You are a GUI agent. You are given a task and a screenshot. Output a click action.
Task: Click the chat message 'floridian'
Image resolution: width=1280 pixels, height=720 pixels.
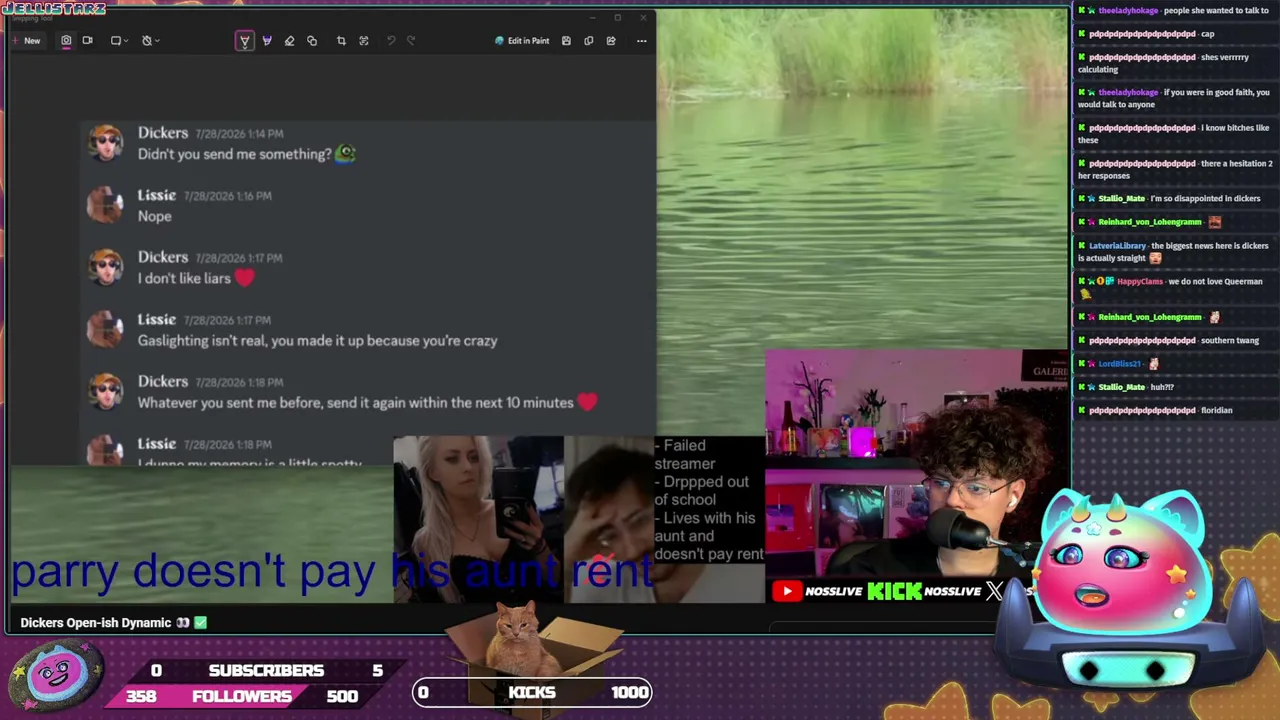click(x=1217, y=410)
